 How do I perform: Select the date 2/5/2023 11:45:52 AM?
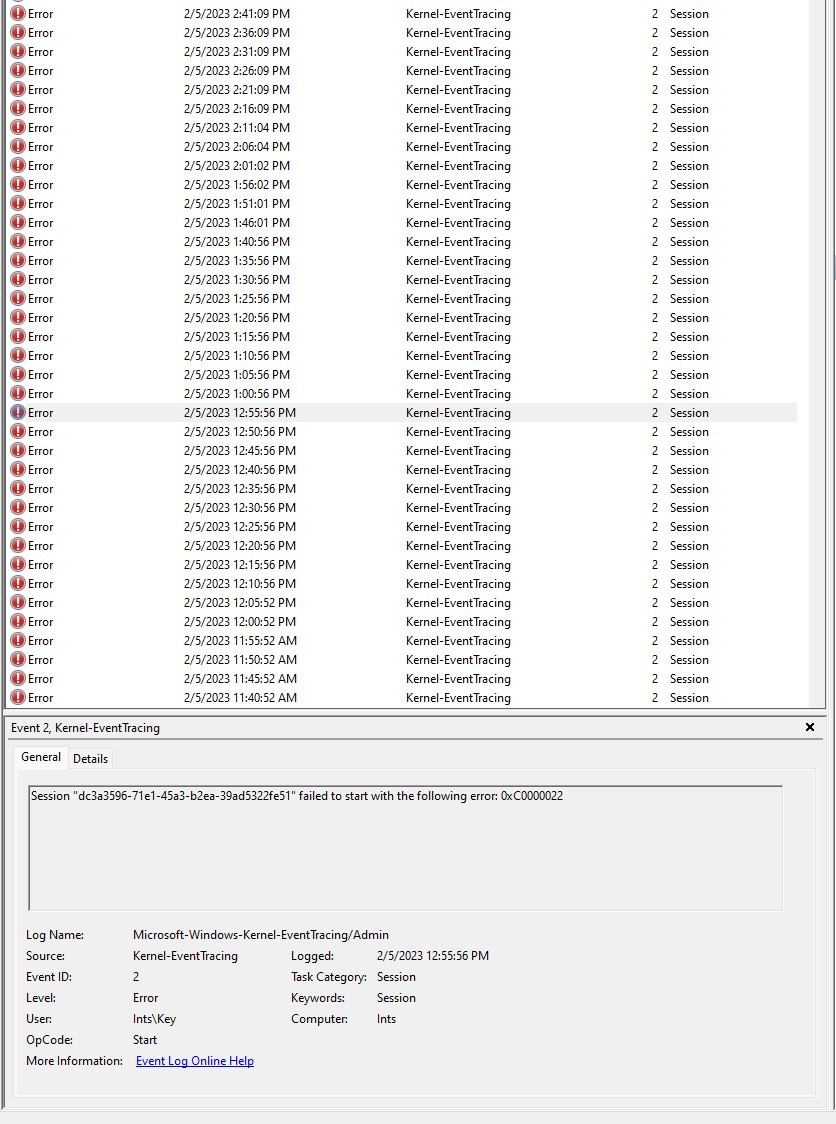click(x=240, y=679)
